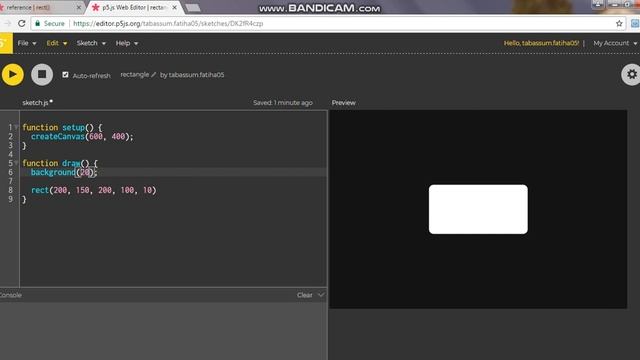Click the white rectangle in preview

(x=478, y=209)
